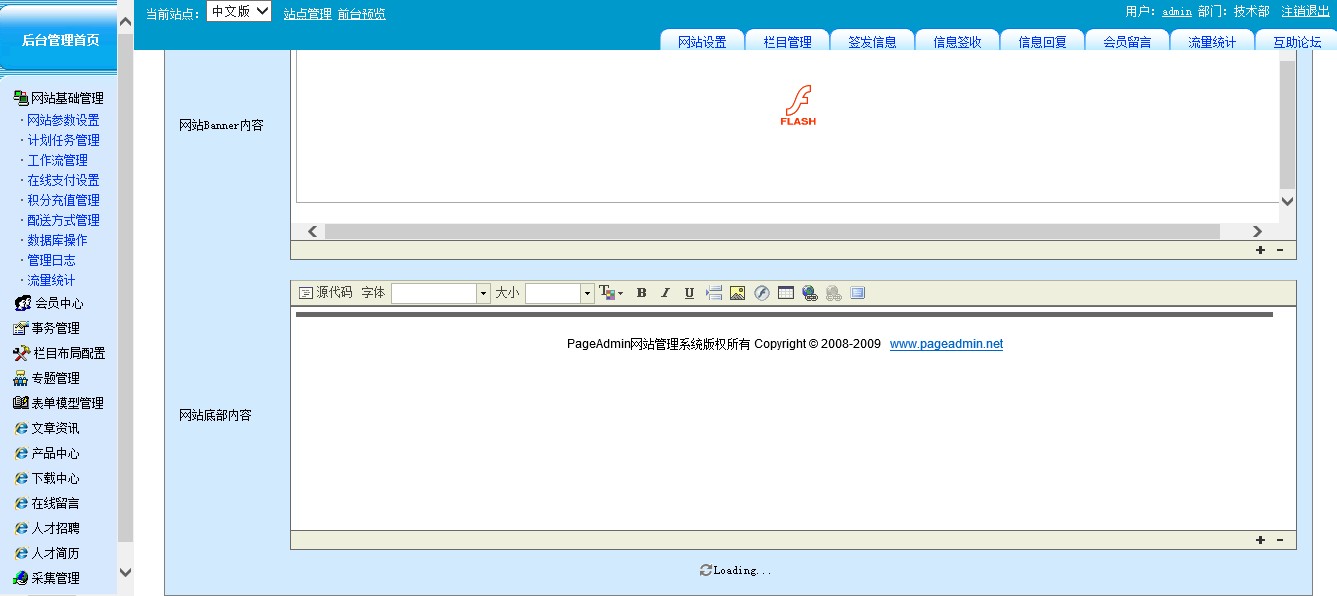Click the 注销退出 logout link
Image resolution: width=1337 pixels, height=596 pixels.
tap(1305, 11)
